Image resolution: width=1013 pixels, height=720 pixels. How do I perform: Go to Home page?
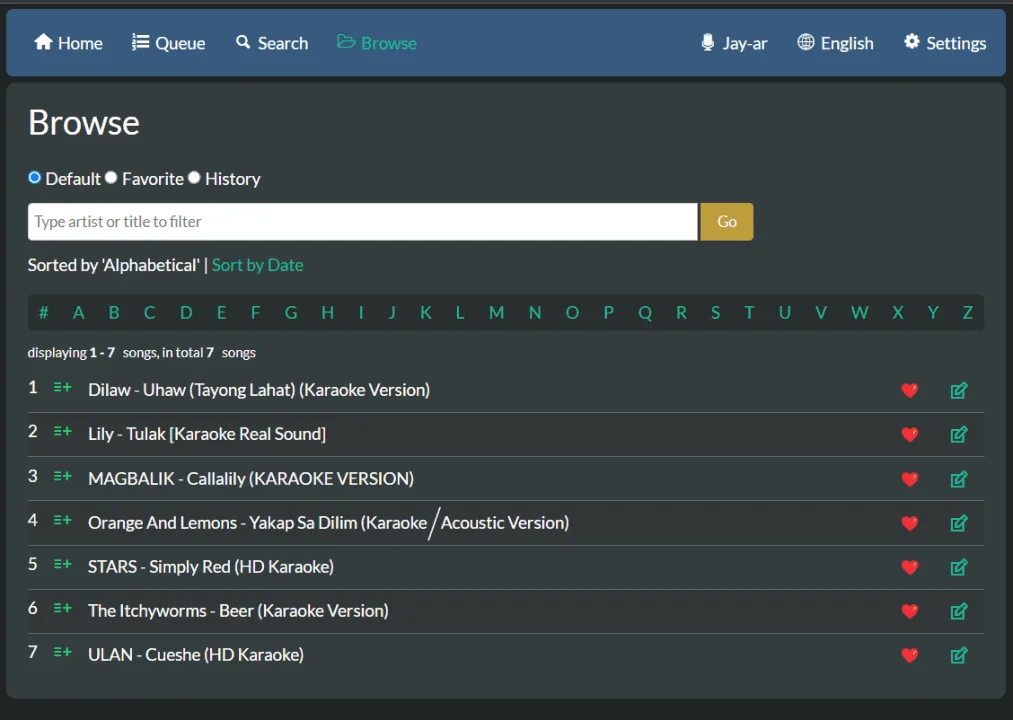(68, 43)
